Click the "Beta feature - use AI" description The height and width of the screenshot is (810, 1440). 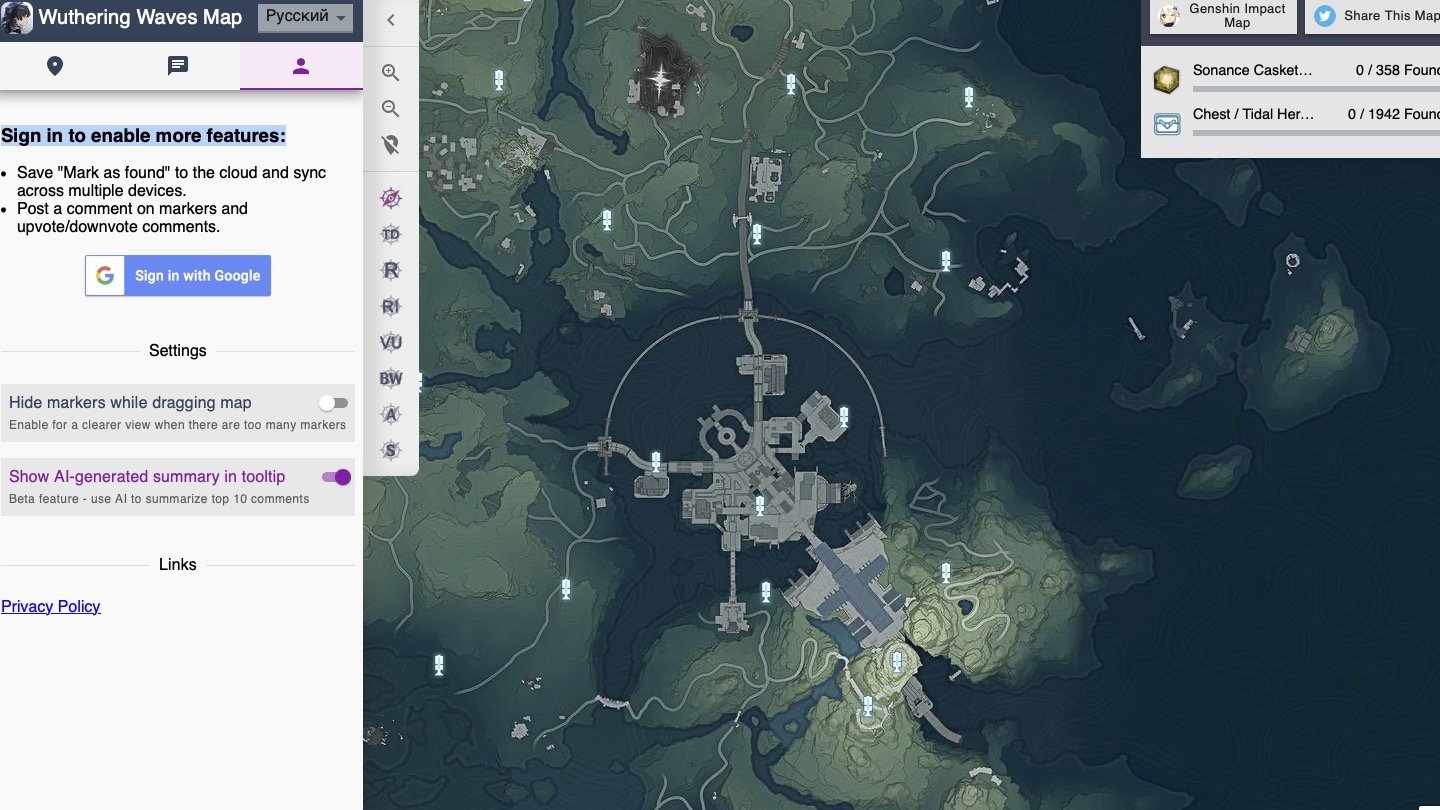click(159, 499)
